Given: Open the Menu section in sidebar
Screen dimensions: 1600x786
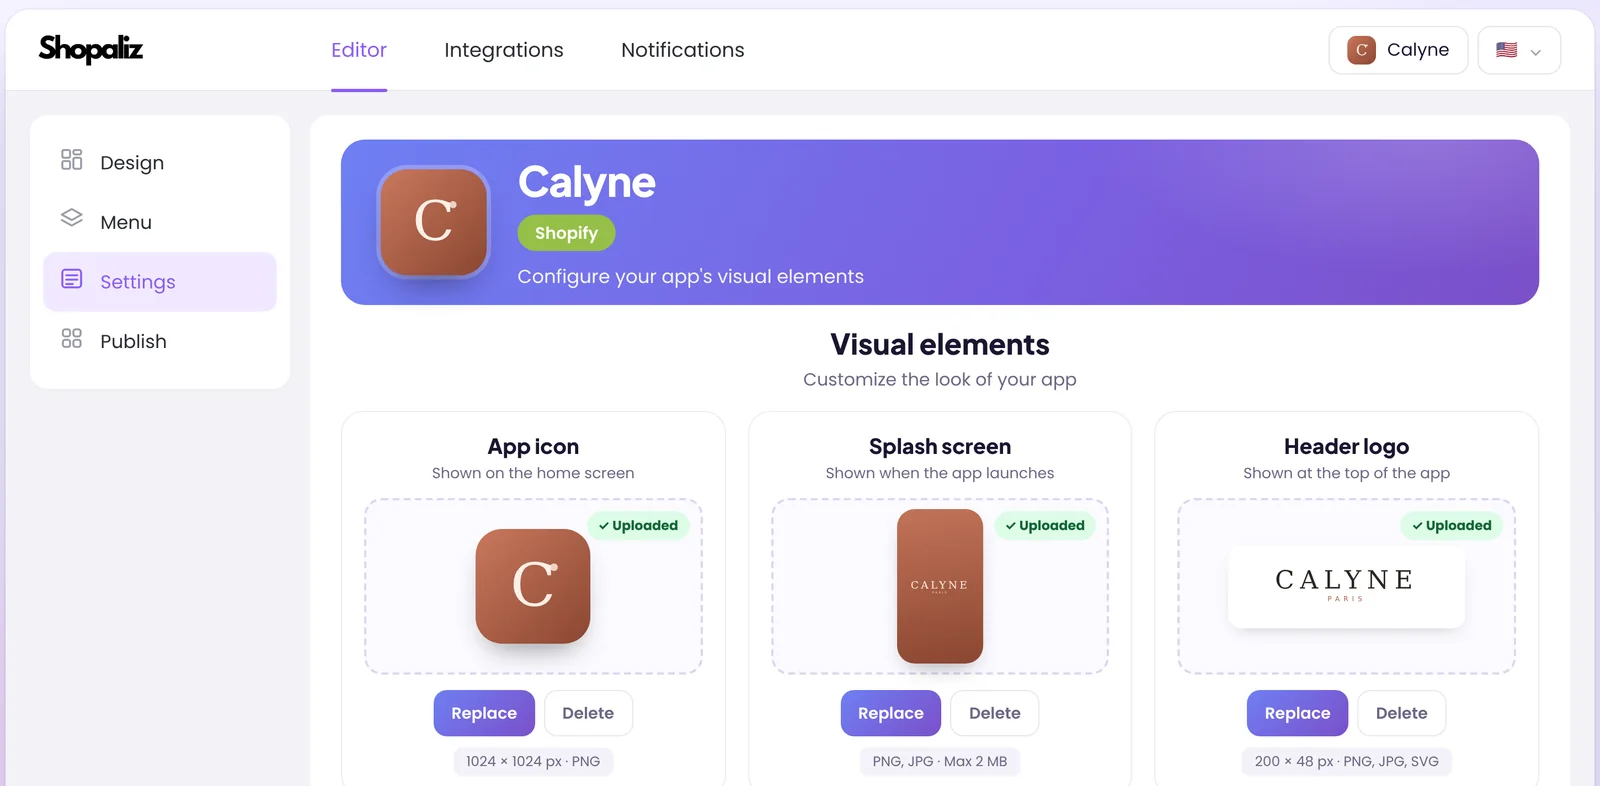Looking at the screenshot, I should pyautogui.click(x=160, y=222).
